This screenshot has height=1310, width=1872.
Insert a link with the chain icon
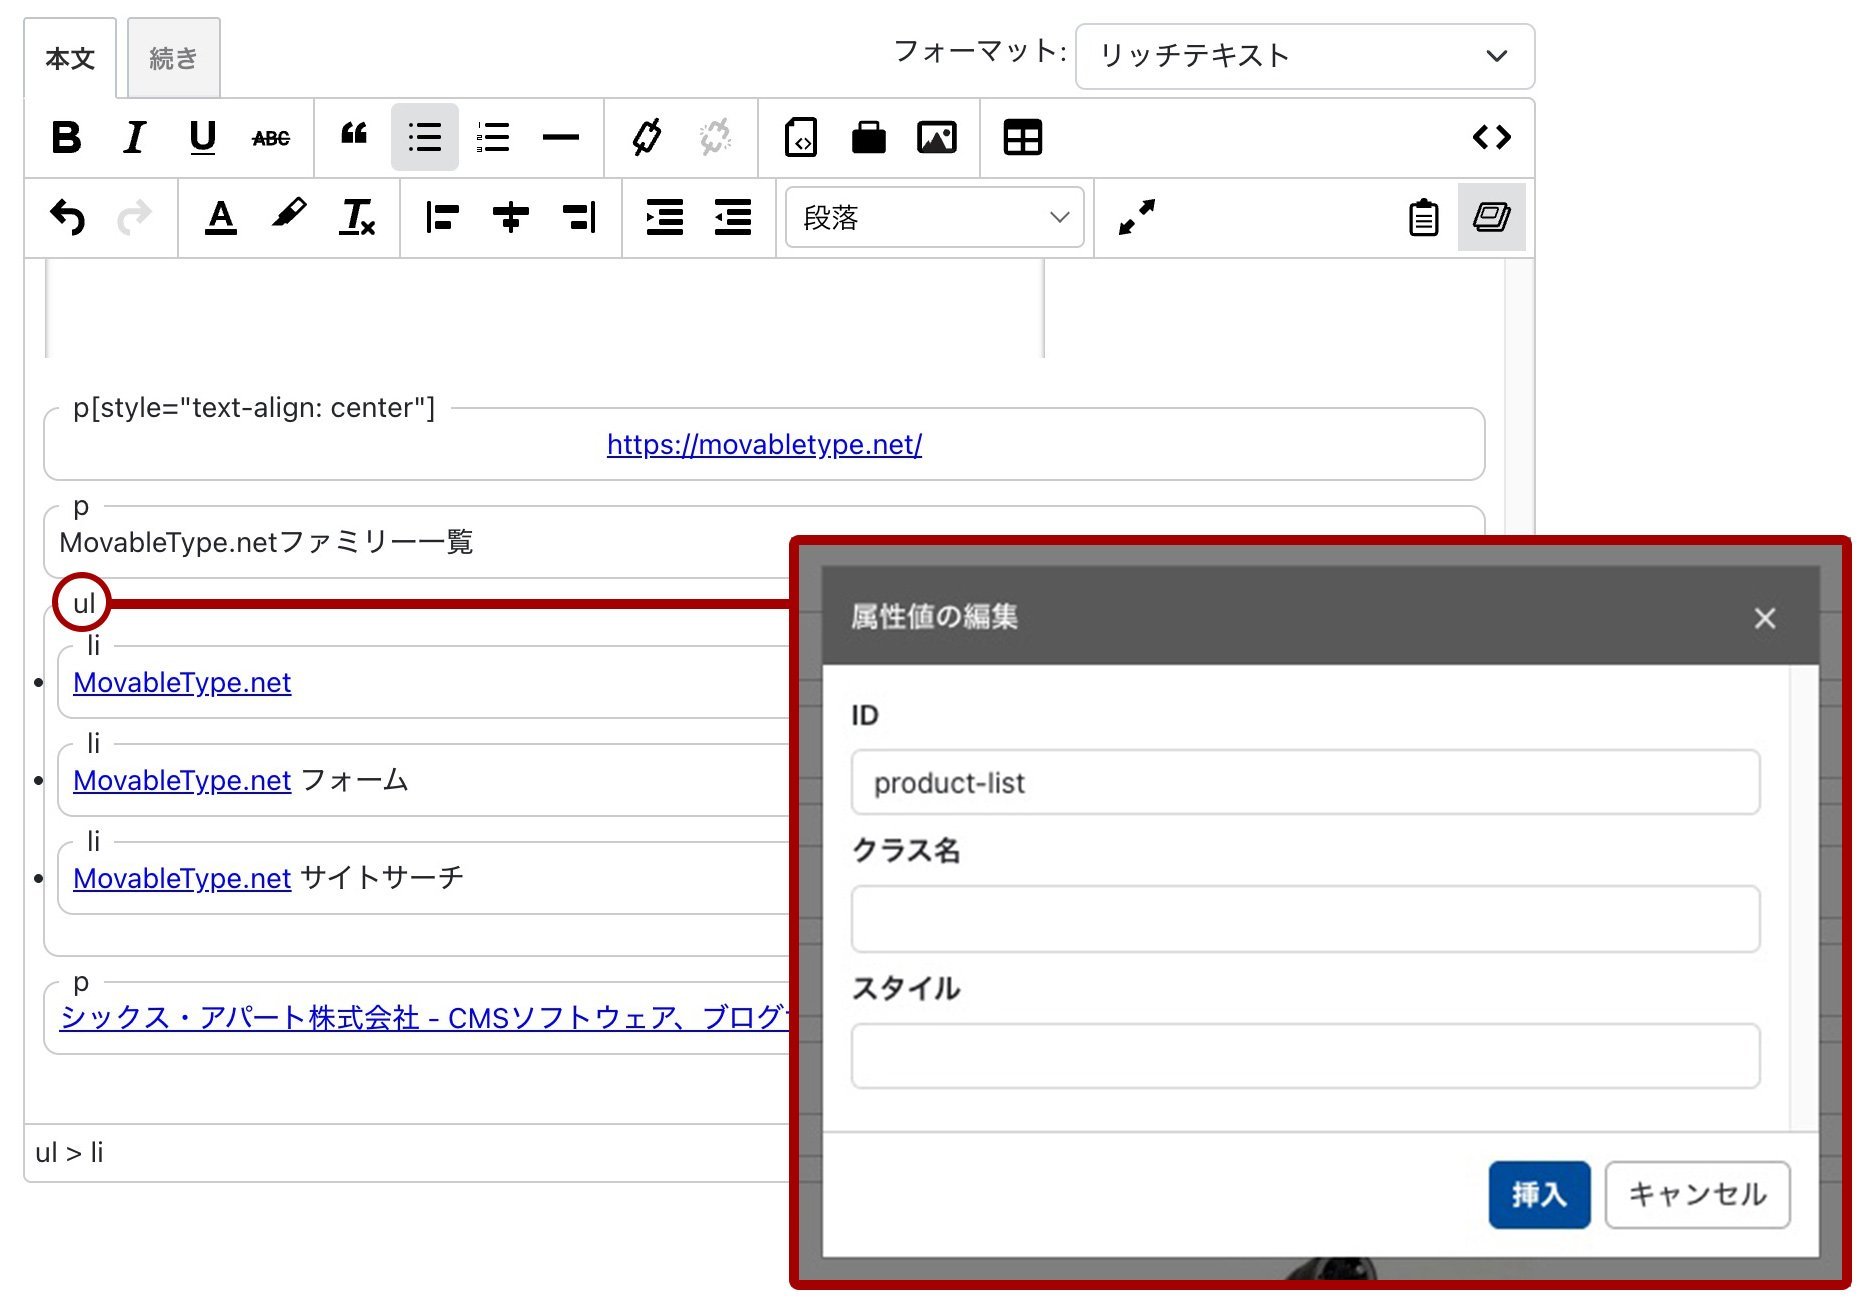[x=647, y=137]
